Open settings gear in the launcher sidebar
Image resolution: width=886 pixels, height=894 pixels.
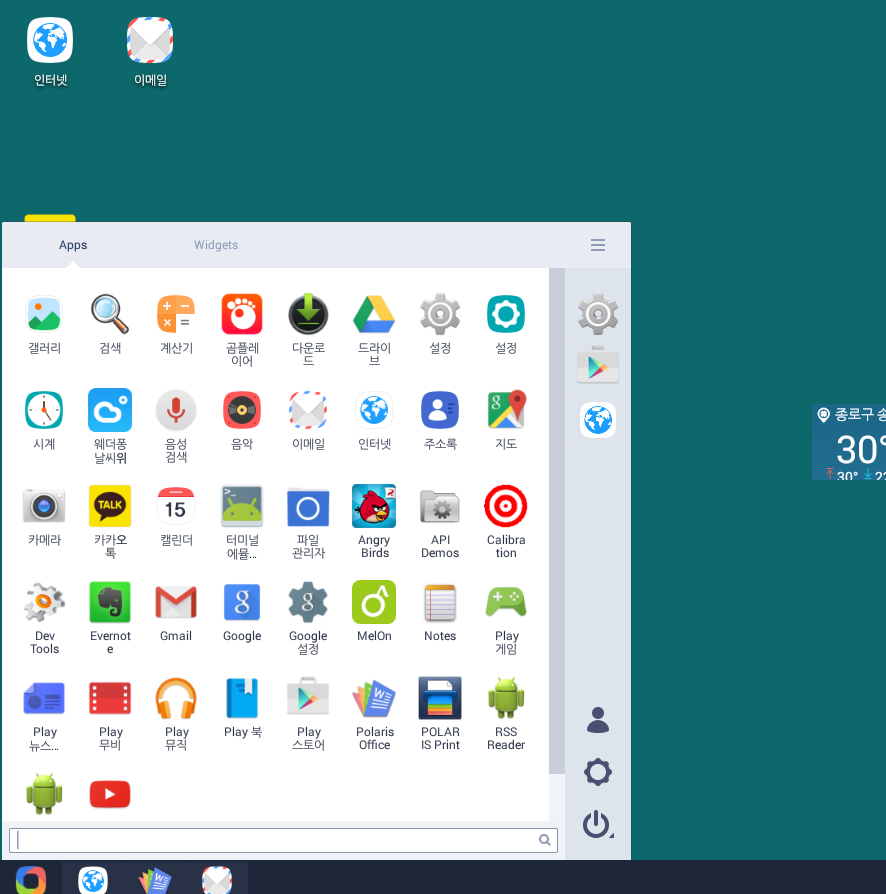point(598,314)
